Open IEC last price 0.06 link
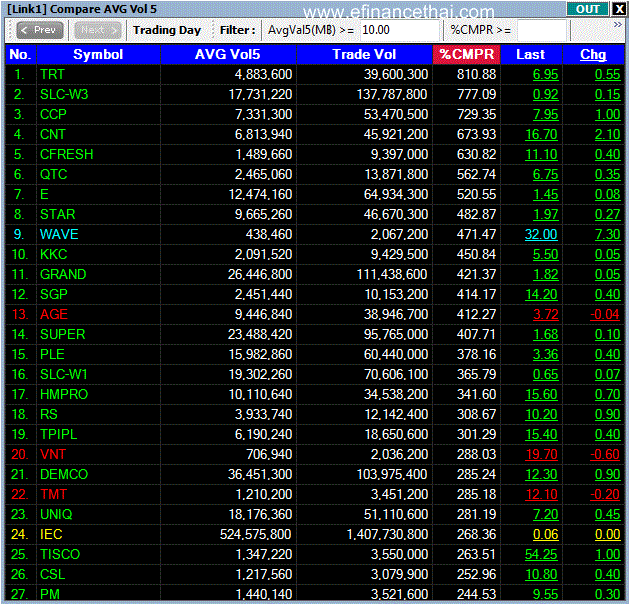Image resolution: width=630 pixels, height=605 pixels. coord(546,535)
